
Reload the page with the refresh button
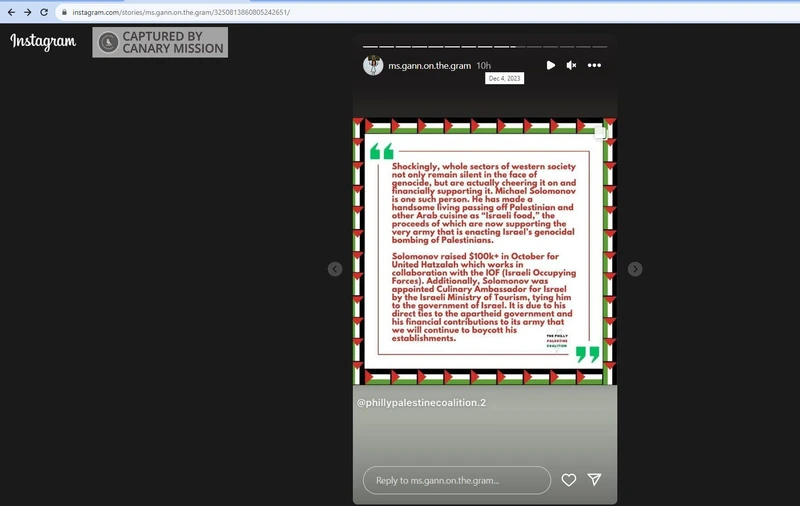click(x=46, y=12)
